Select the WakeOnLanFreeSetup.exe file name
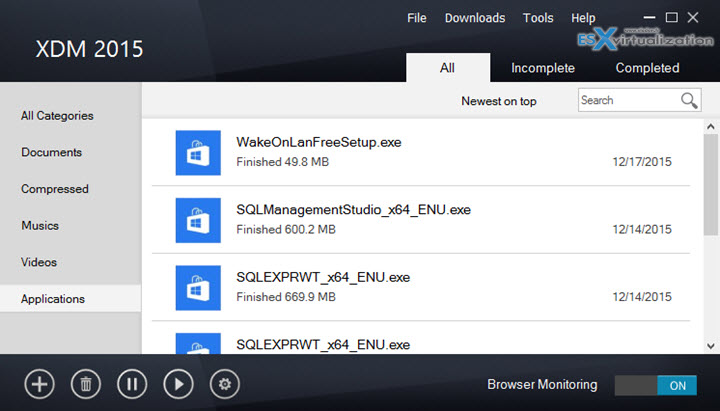 319,142
